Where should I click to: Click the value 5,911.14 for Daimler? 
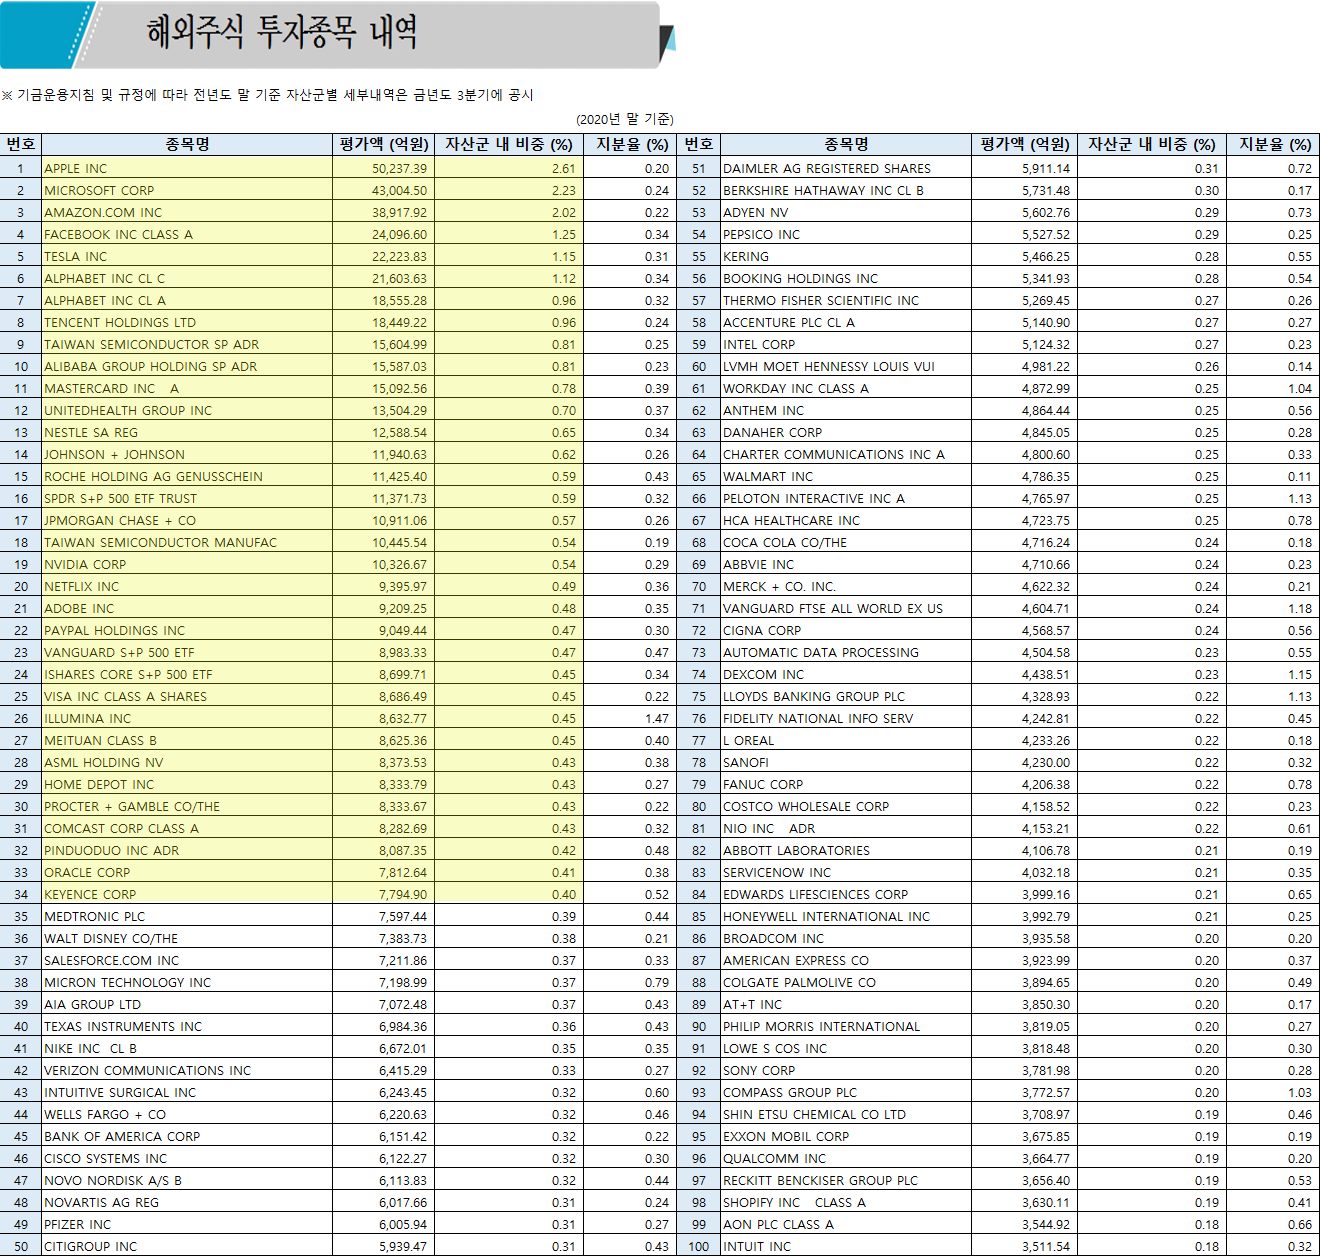coord(1024,168)
